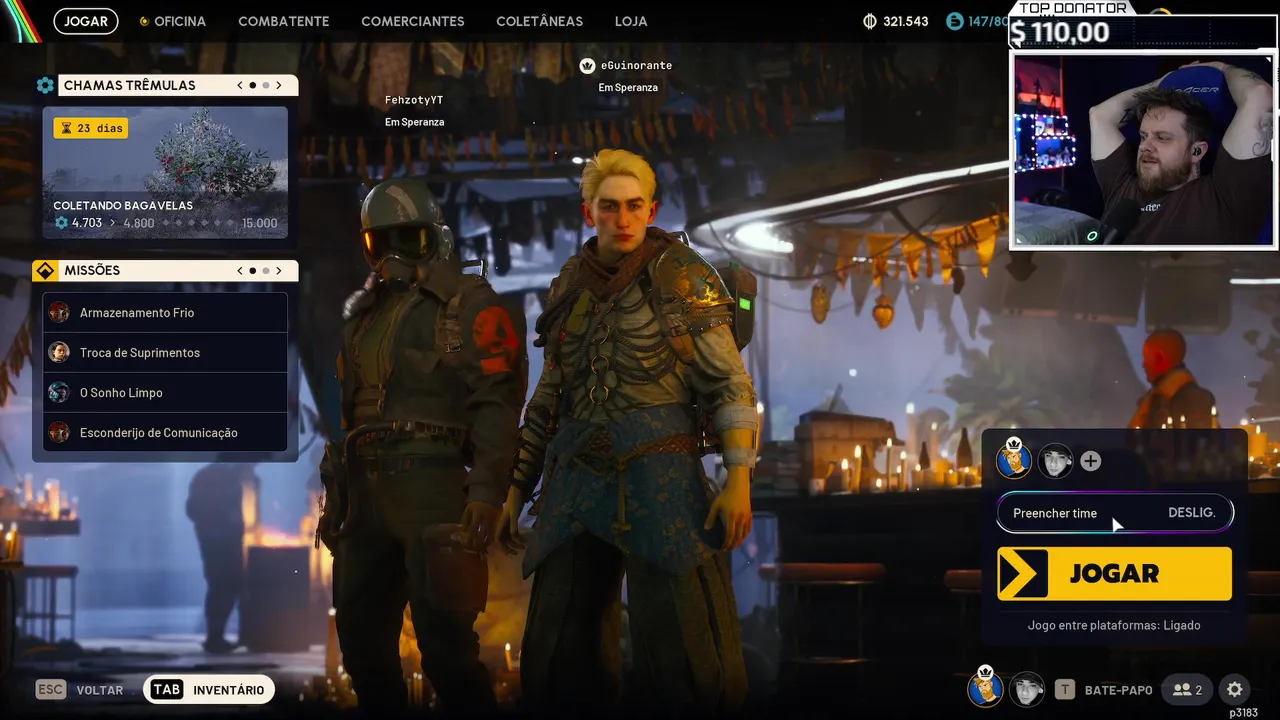The width and height of the screenshot is (1280, 720).
Task: Click VOLTAR to go back
Action: click(x=80, y=690)
